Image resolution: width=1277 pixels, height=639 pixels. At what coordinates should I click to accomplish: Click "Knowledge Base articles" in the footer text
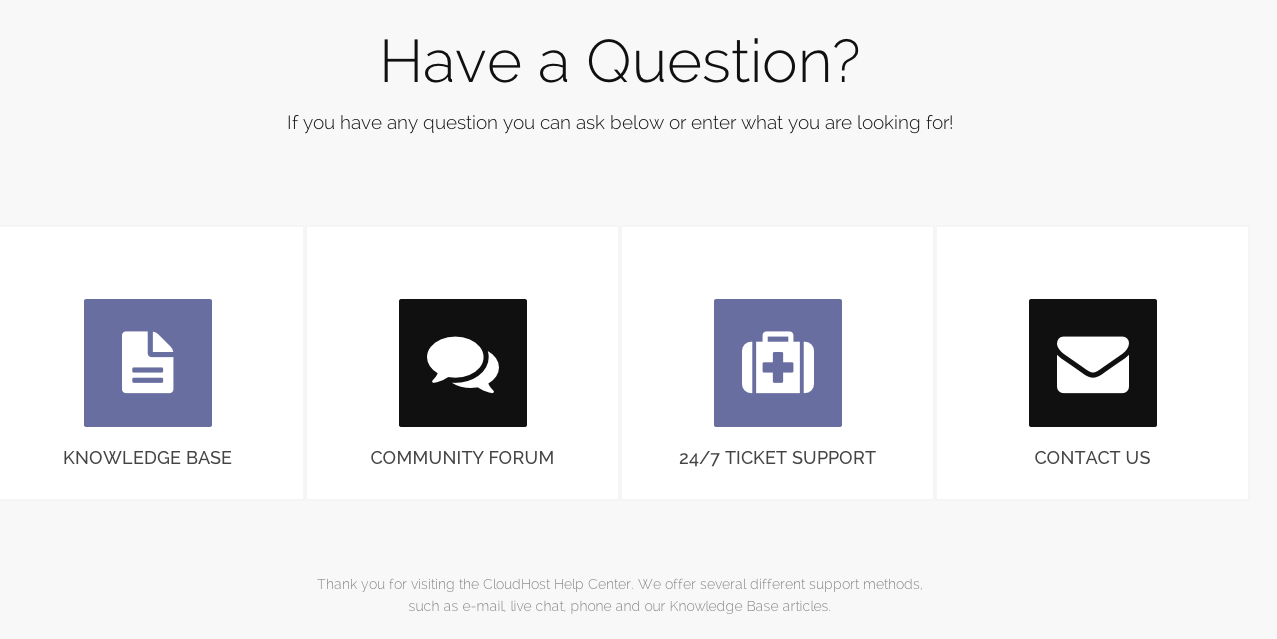click(x=750, y=606)
